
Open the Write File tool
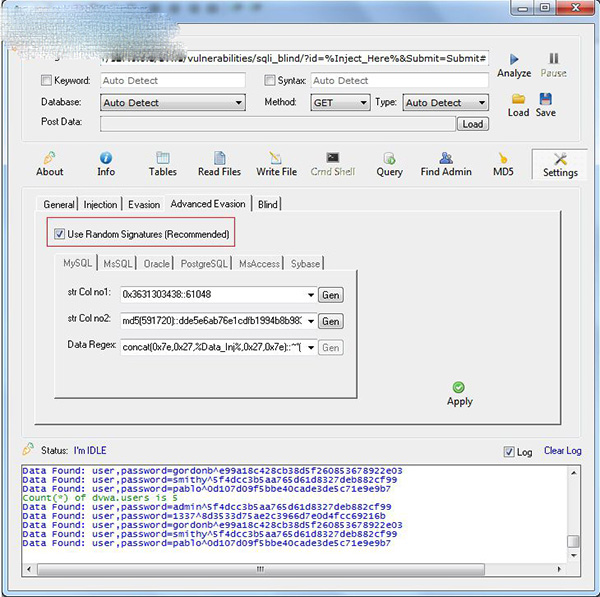tap(276, 158)
